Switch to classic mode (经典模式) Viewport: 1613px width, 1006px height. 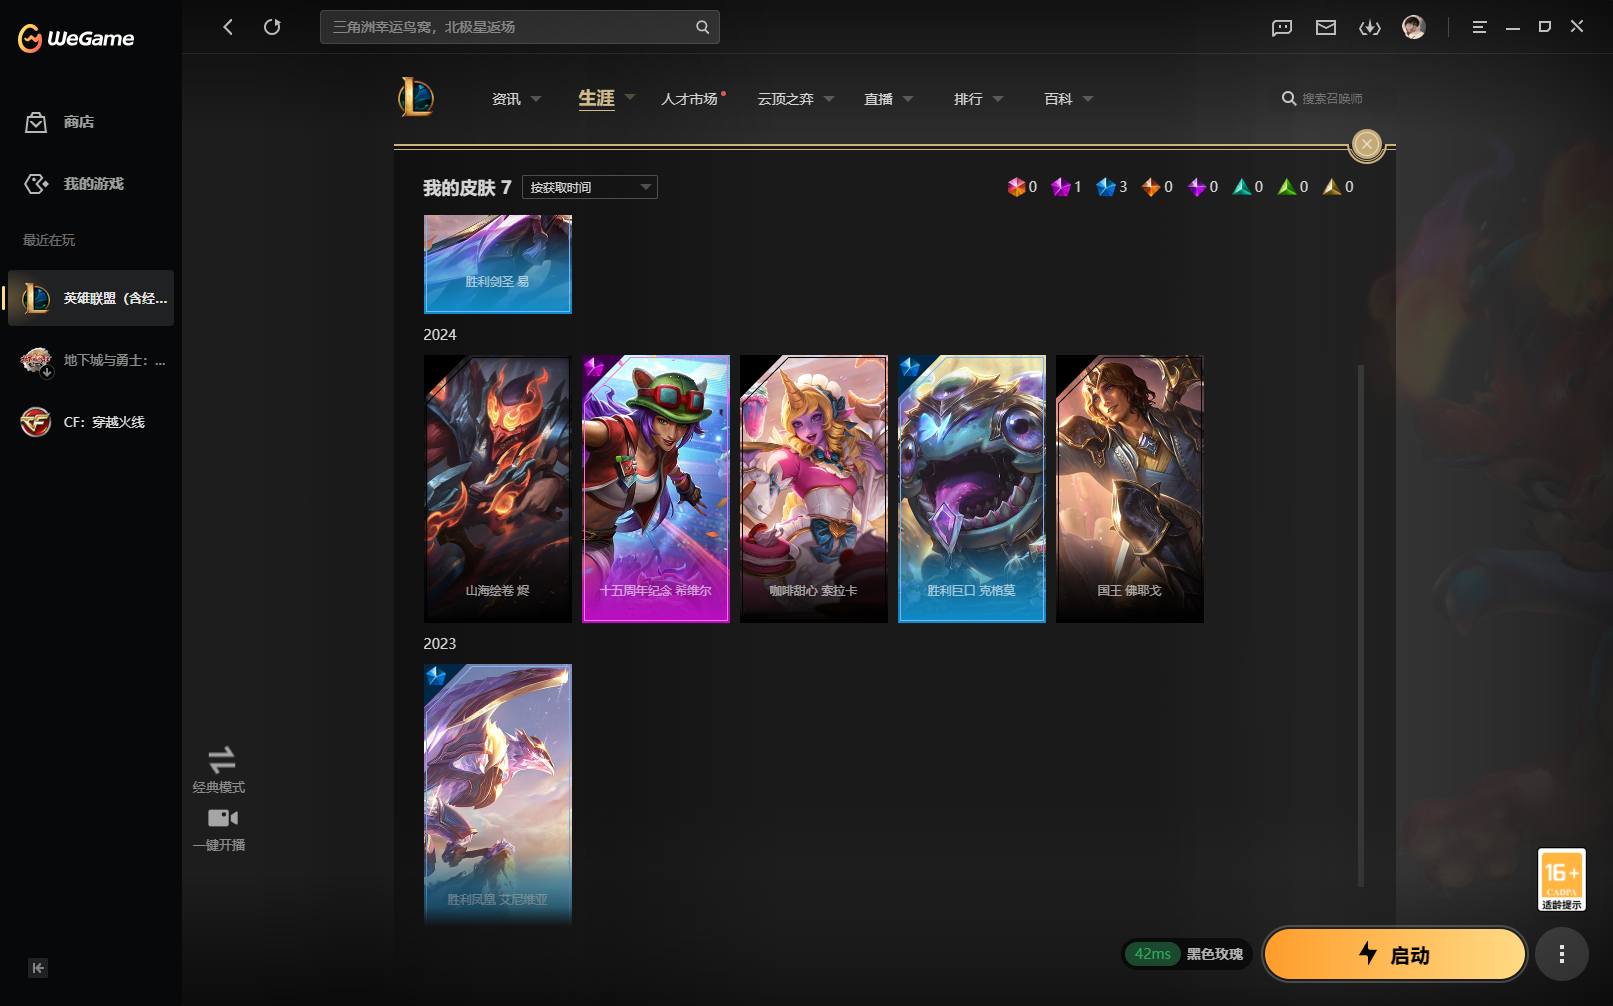219,770
